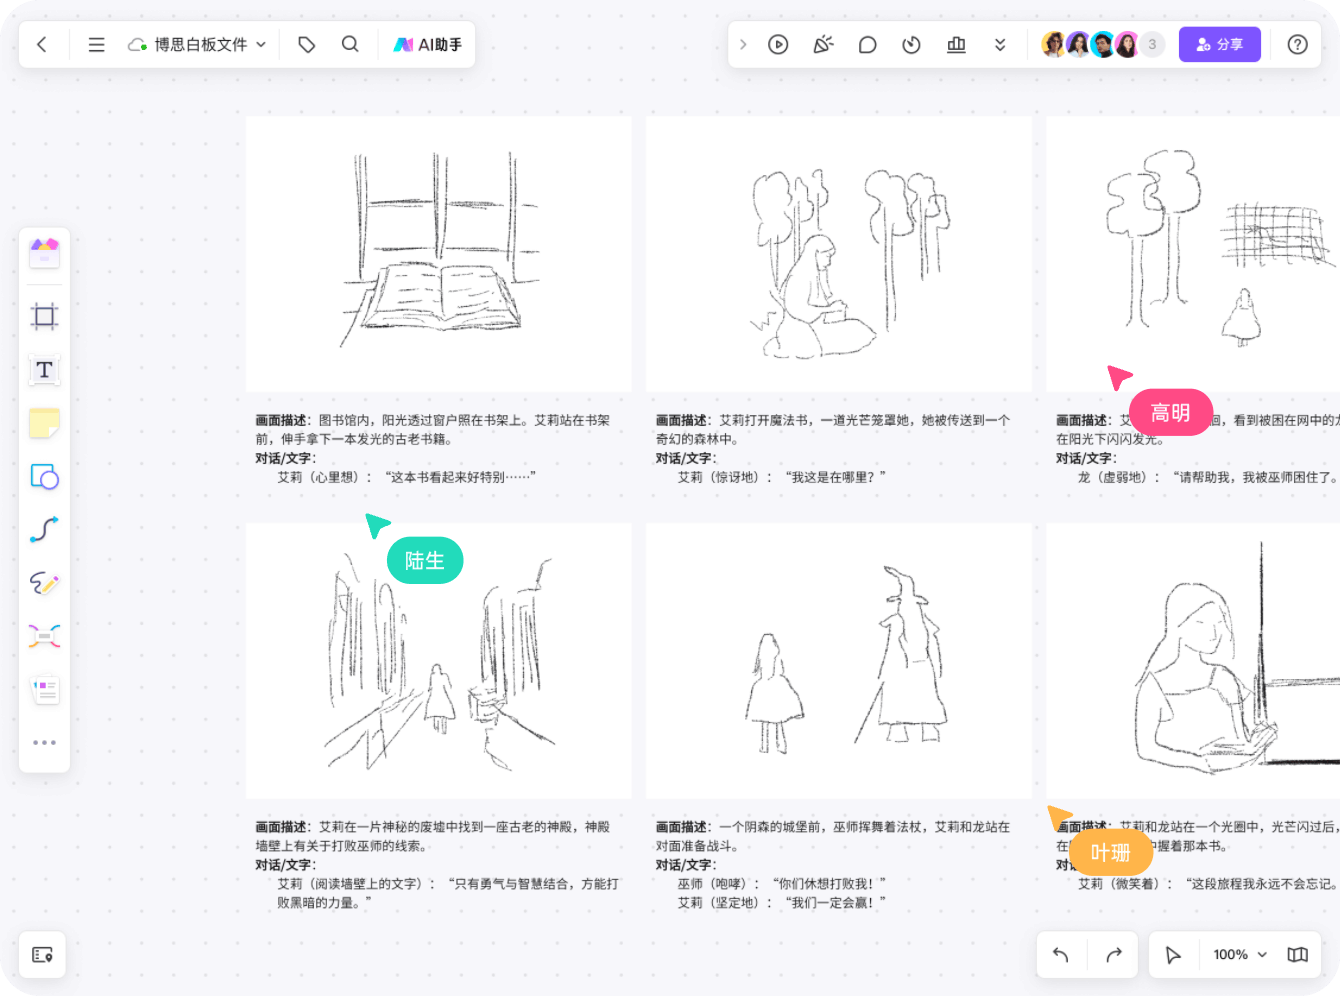The image size is (1340, 996).
Task: Open the hamburger main menu
Action: point(96,44)
